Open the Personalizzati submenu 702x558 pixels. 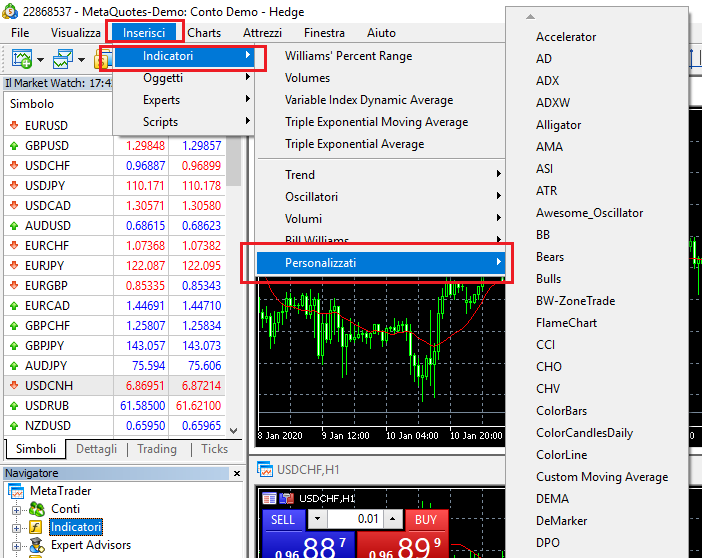tap(381, 263)
